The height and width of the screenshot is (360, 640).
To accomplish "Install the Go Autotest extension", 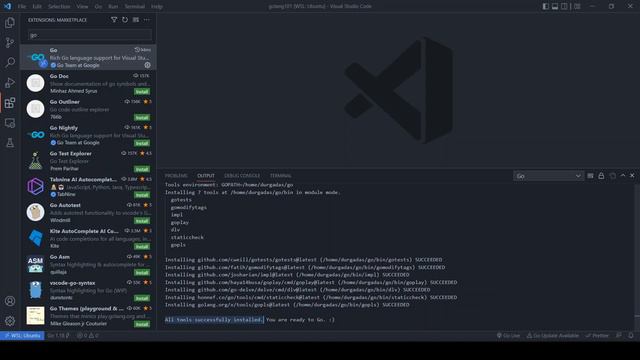I will 142,221.
